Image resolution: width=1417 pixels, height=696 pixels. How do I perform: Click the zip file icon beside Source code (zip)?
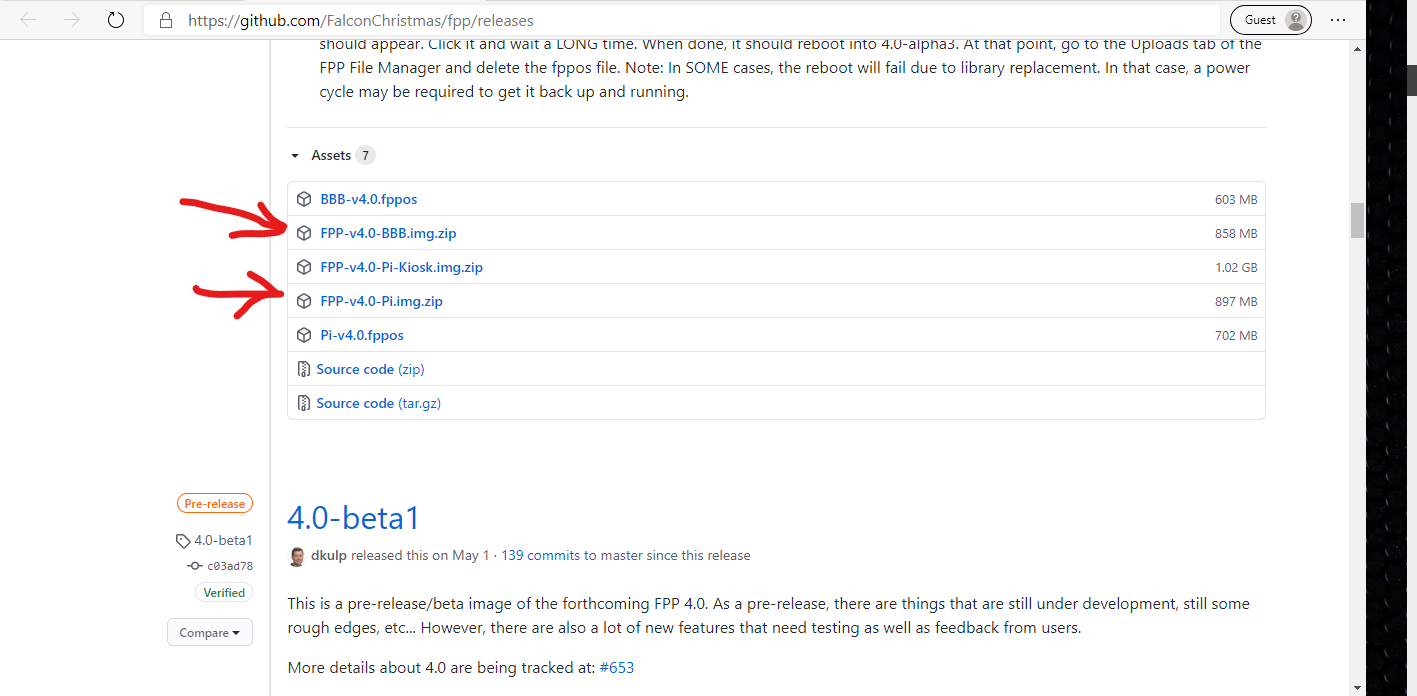pos(304,370)
